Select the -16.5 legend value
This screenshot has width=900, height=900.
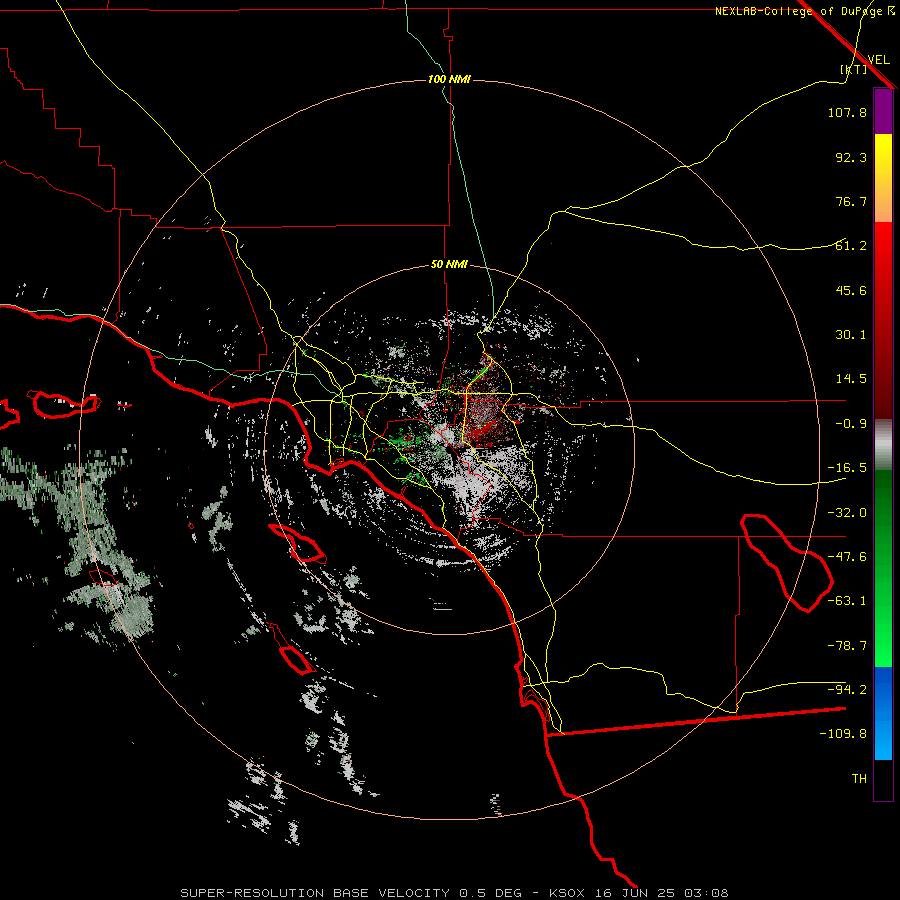(847, 468)
